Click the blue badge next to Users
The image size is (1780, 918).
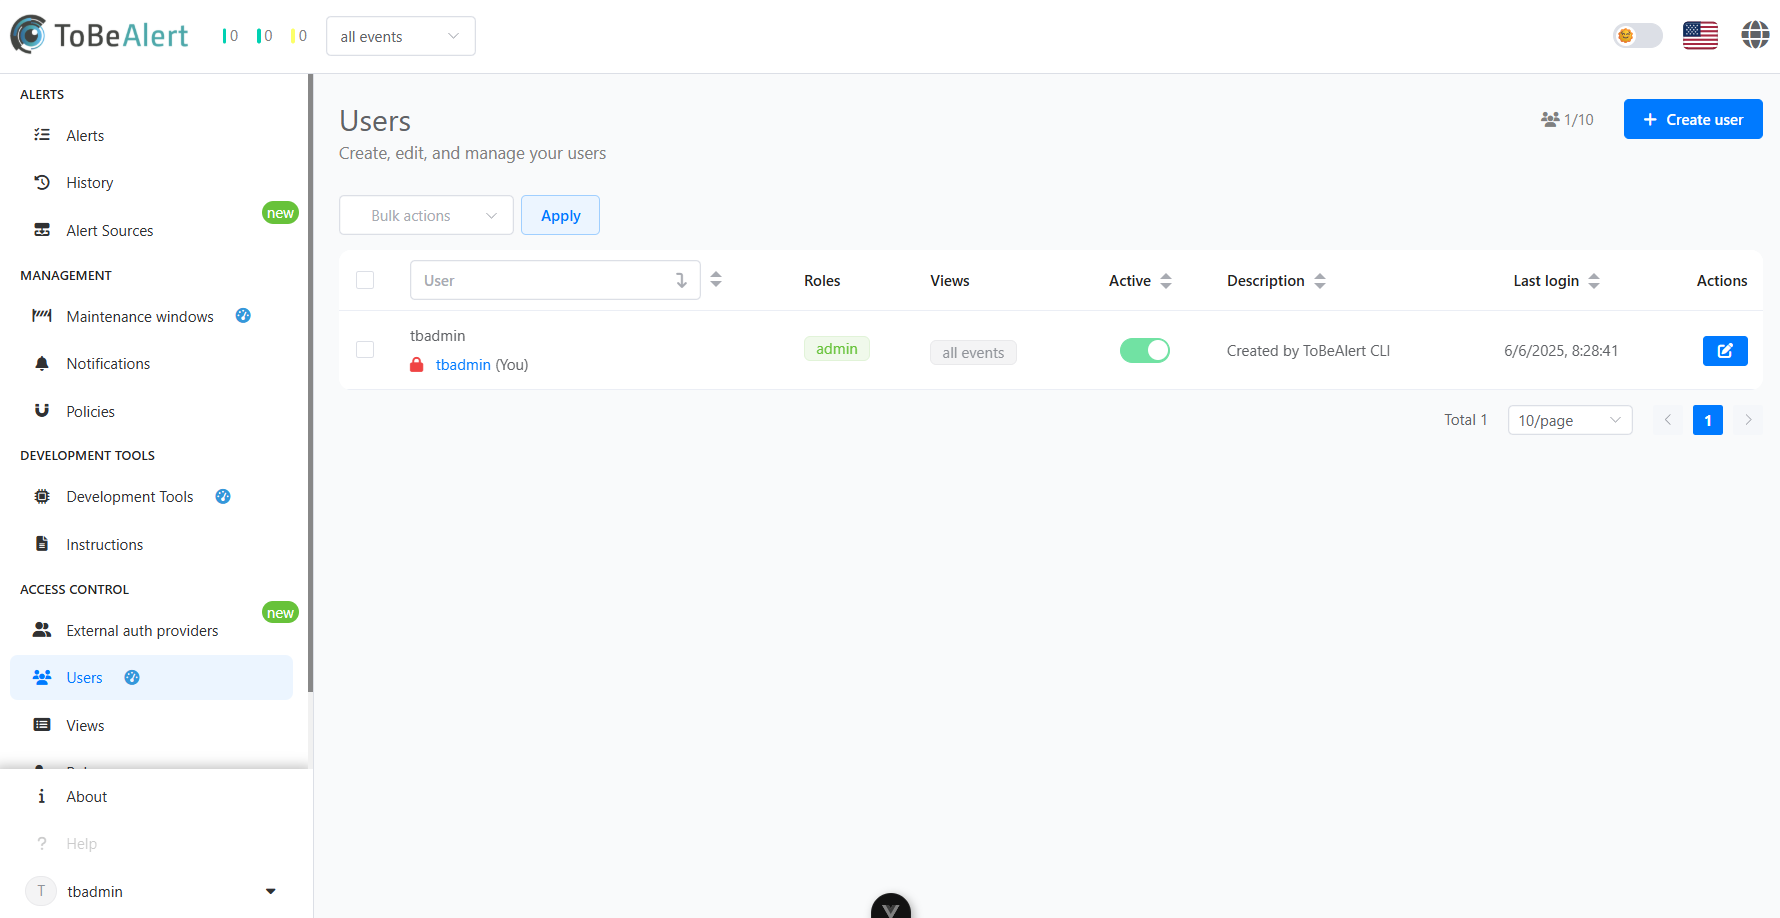pyautogui.click(x=132, y=677)
